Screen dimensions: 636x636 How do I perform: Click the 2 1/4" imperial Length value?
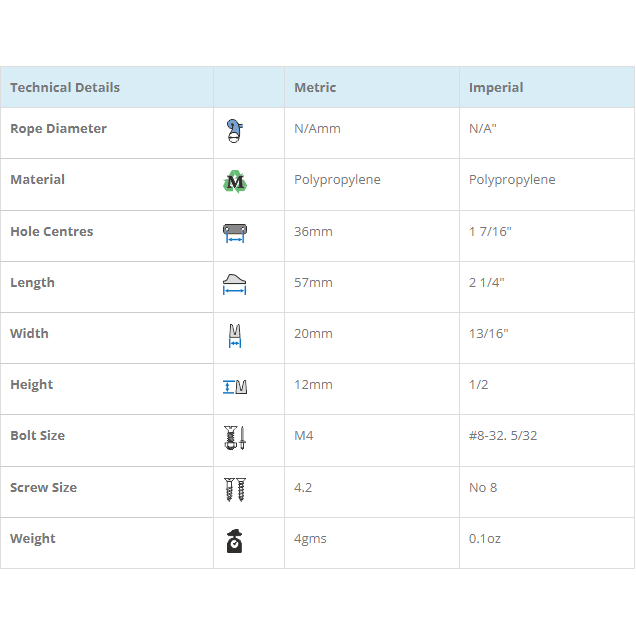click(x=486, y=282)
